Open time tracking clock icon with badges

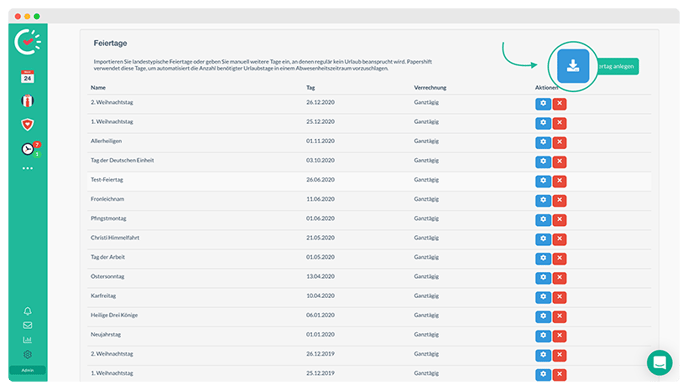click(30, 149)
